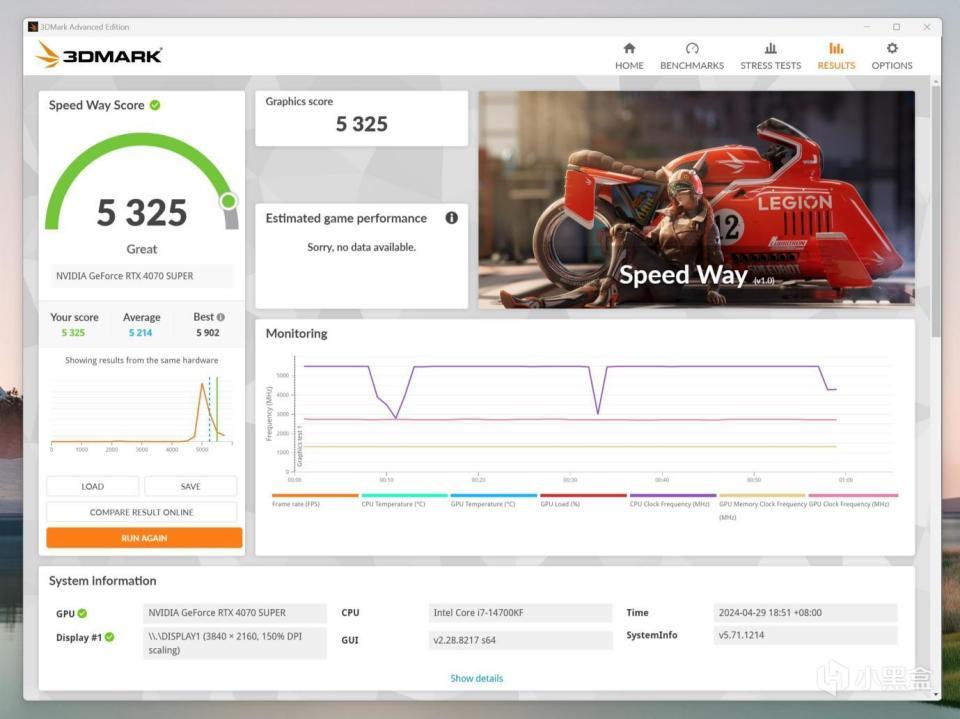Click the Your score value 5 325
Viewport: 960px width, 719px height.
point(73,333)
